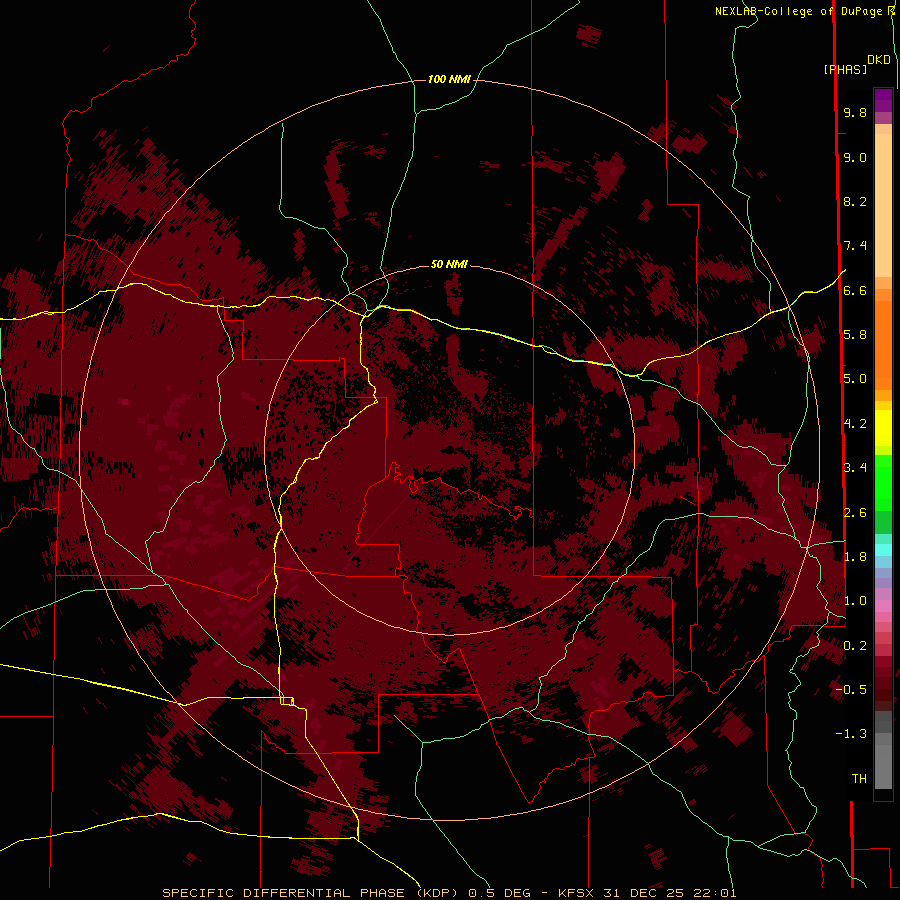Click the [PHAS] units label
The width and height of the screenshot is (900, 900).
(x=845, y=70)
